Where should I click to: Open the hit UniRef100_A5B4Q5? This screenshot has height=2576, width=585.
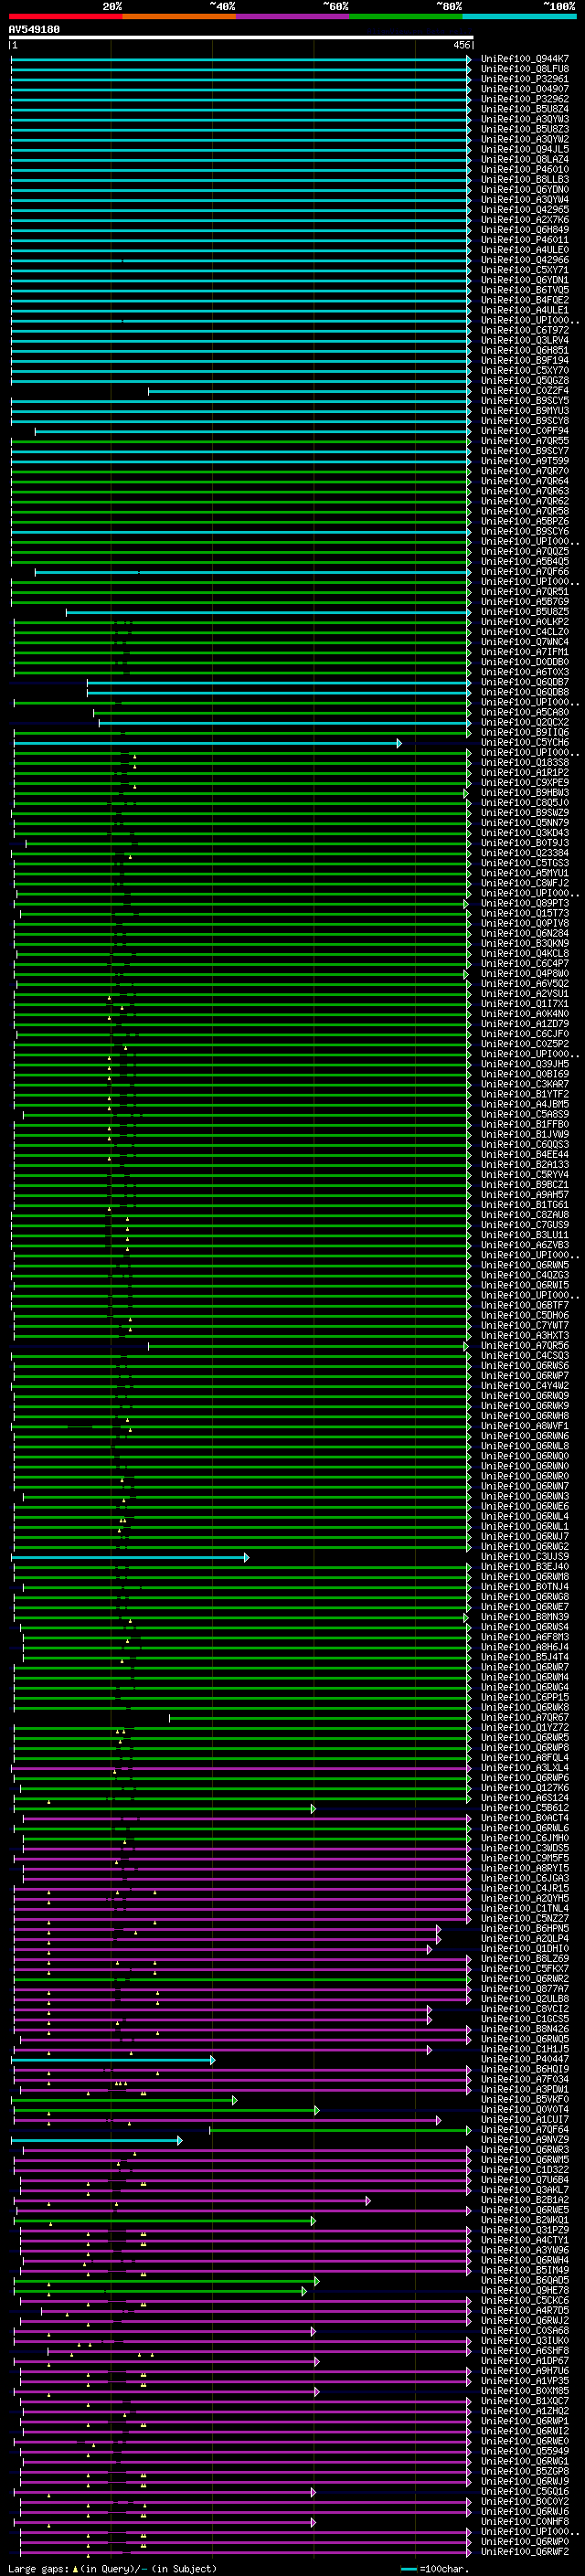(525, 561)
